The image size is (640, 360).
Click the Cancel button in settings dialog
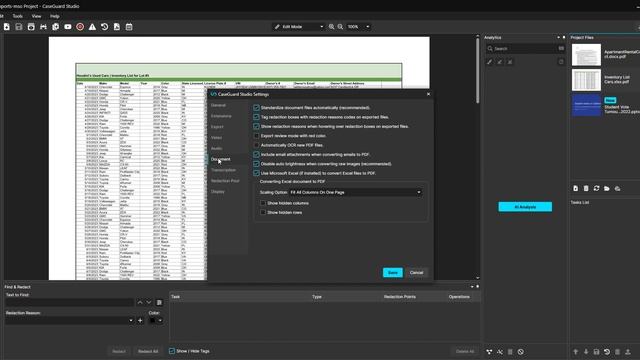pos(416,273)
